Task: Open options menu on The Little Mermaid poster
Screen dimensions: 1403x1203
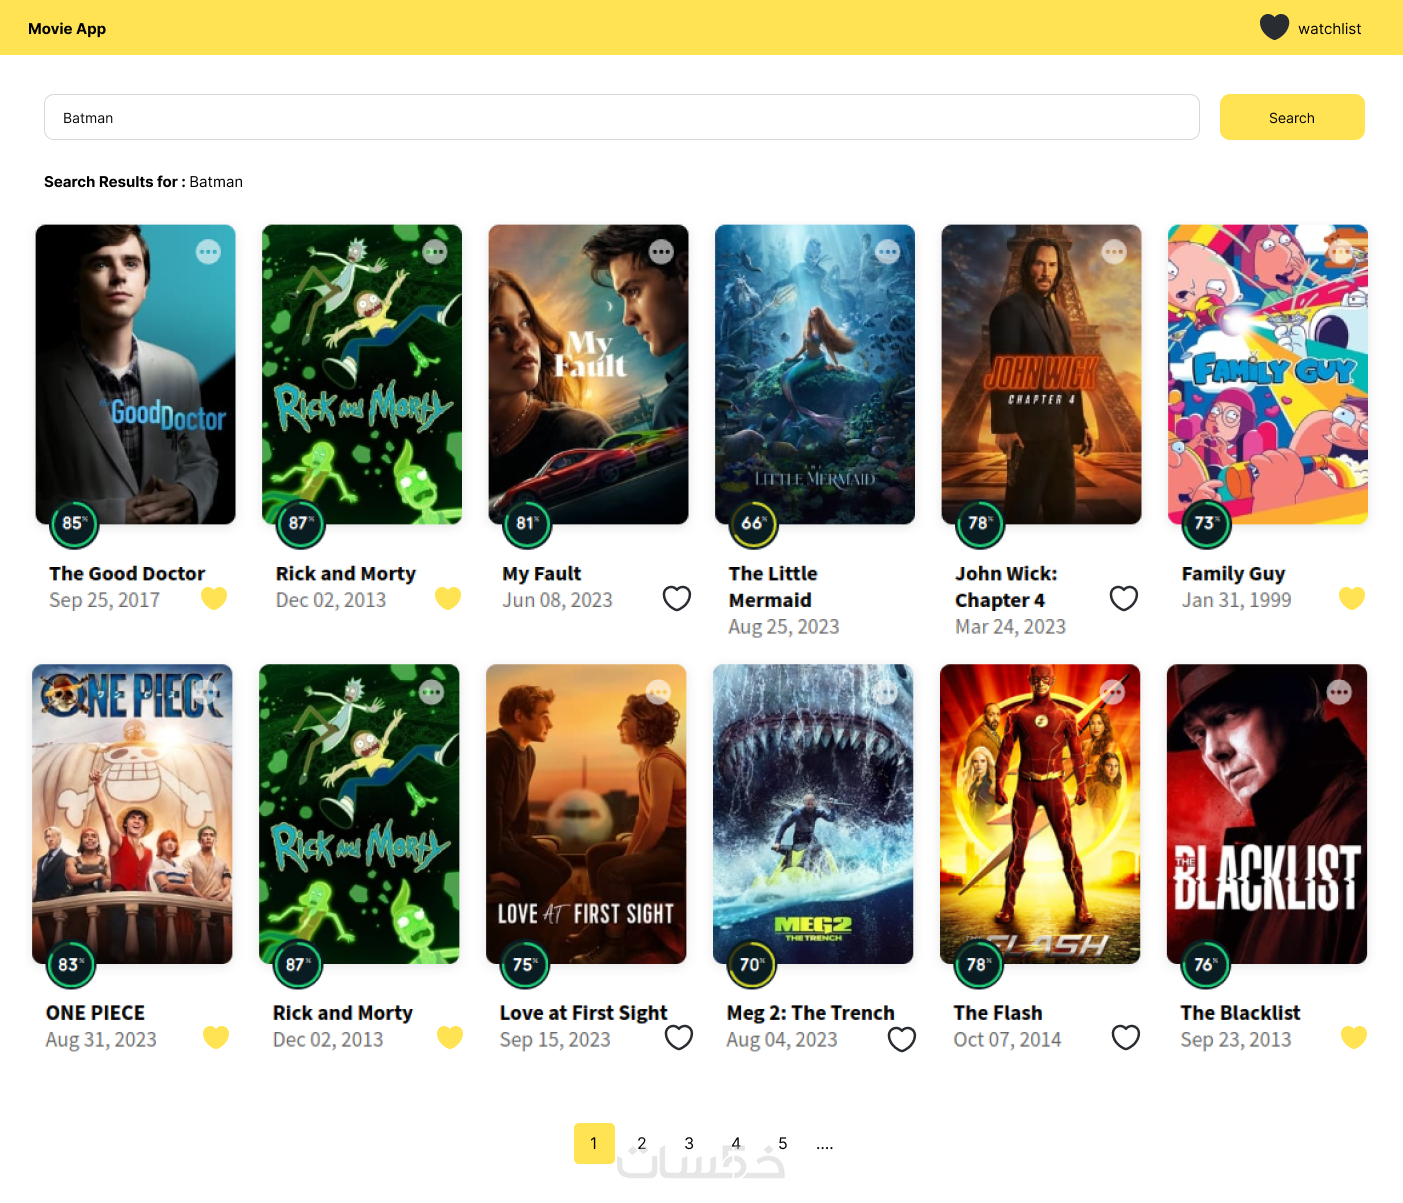Action: 887,252
